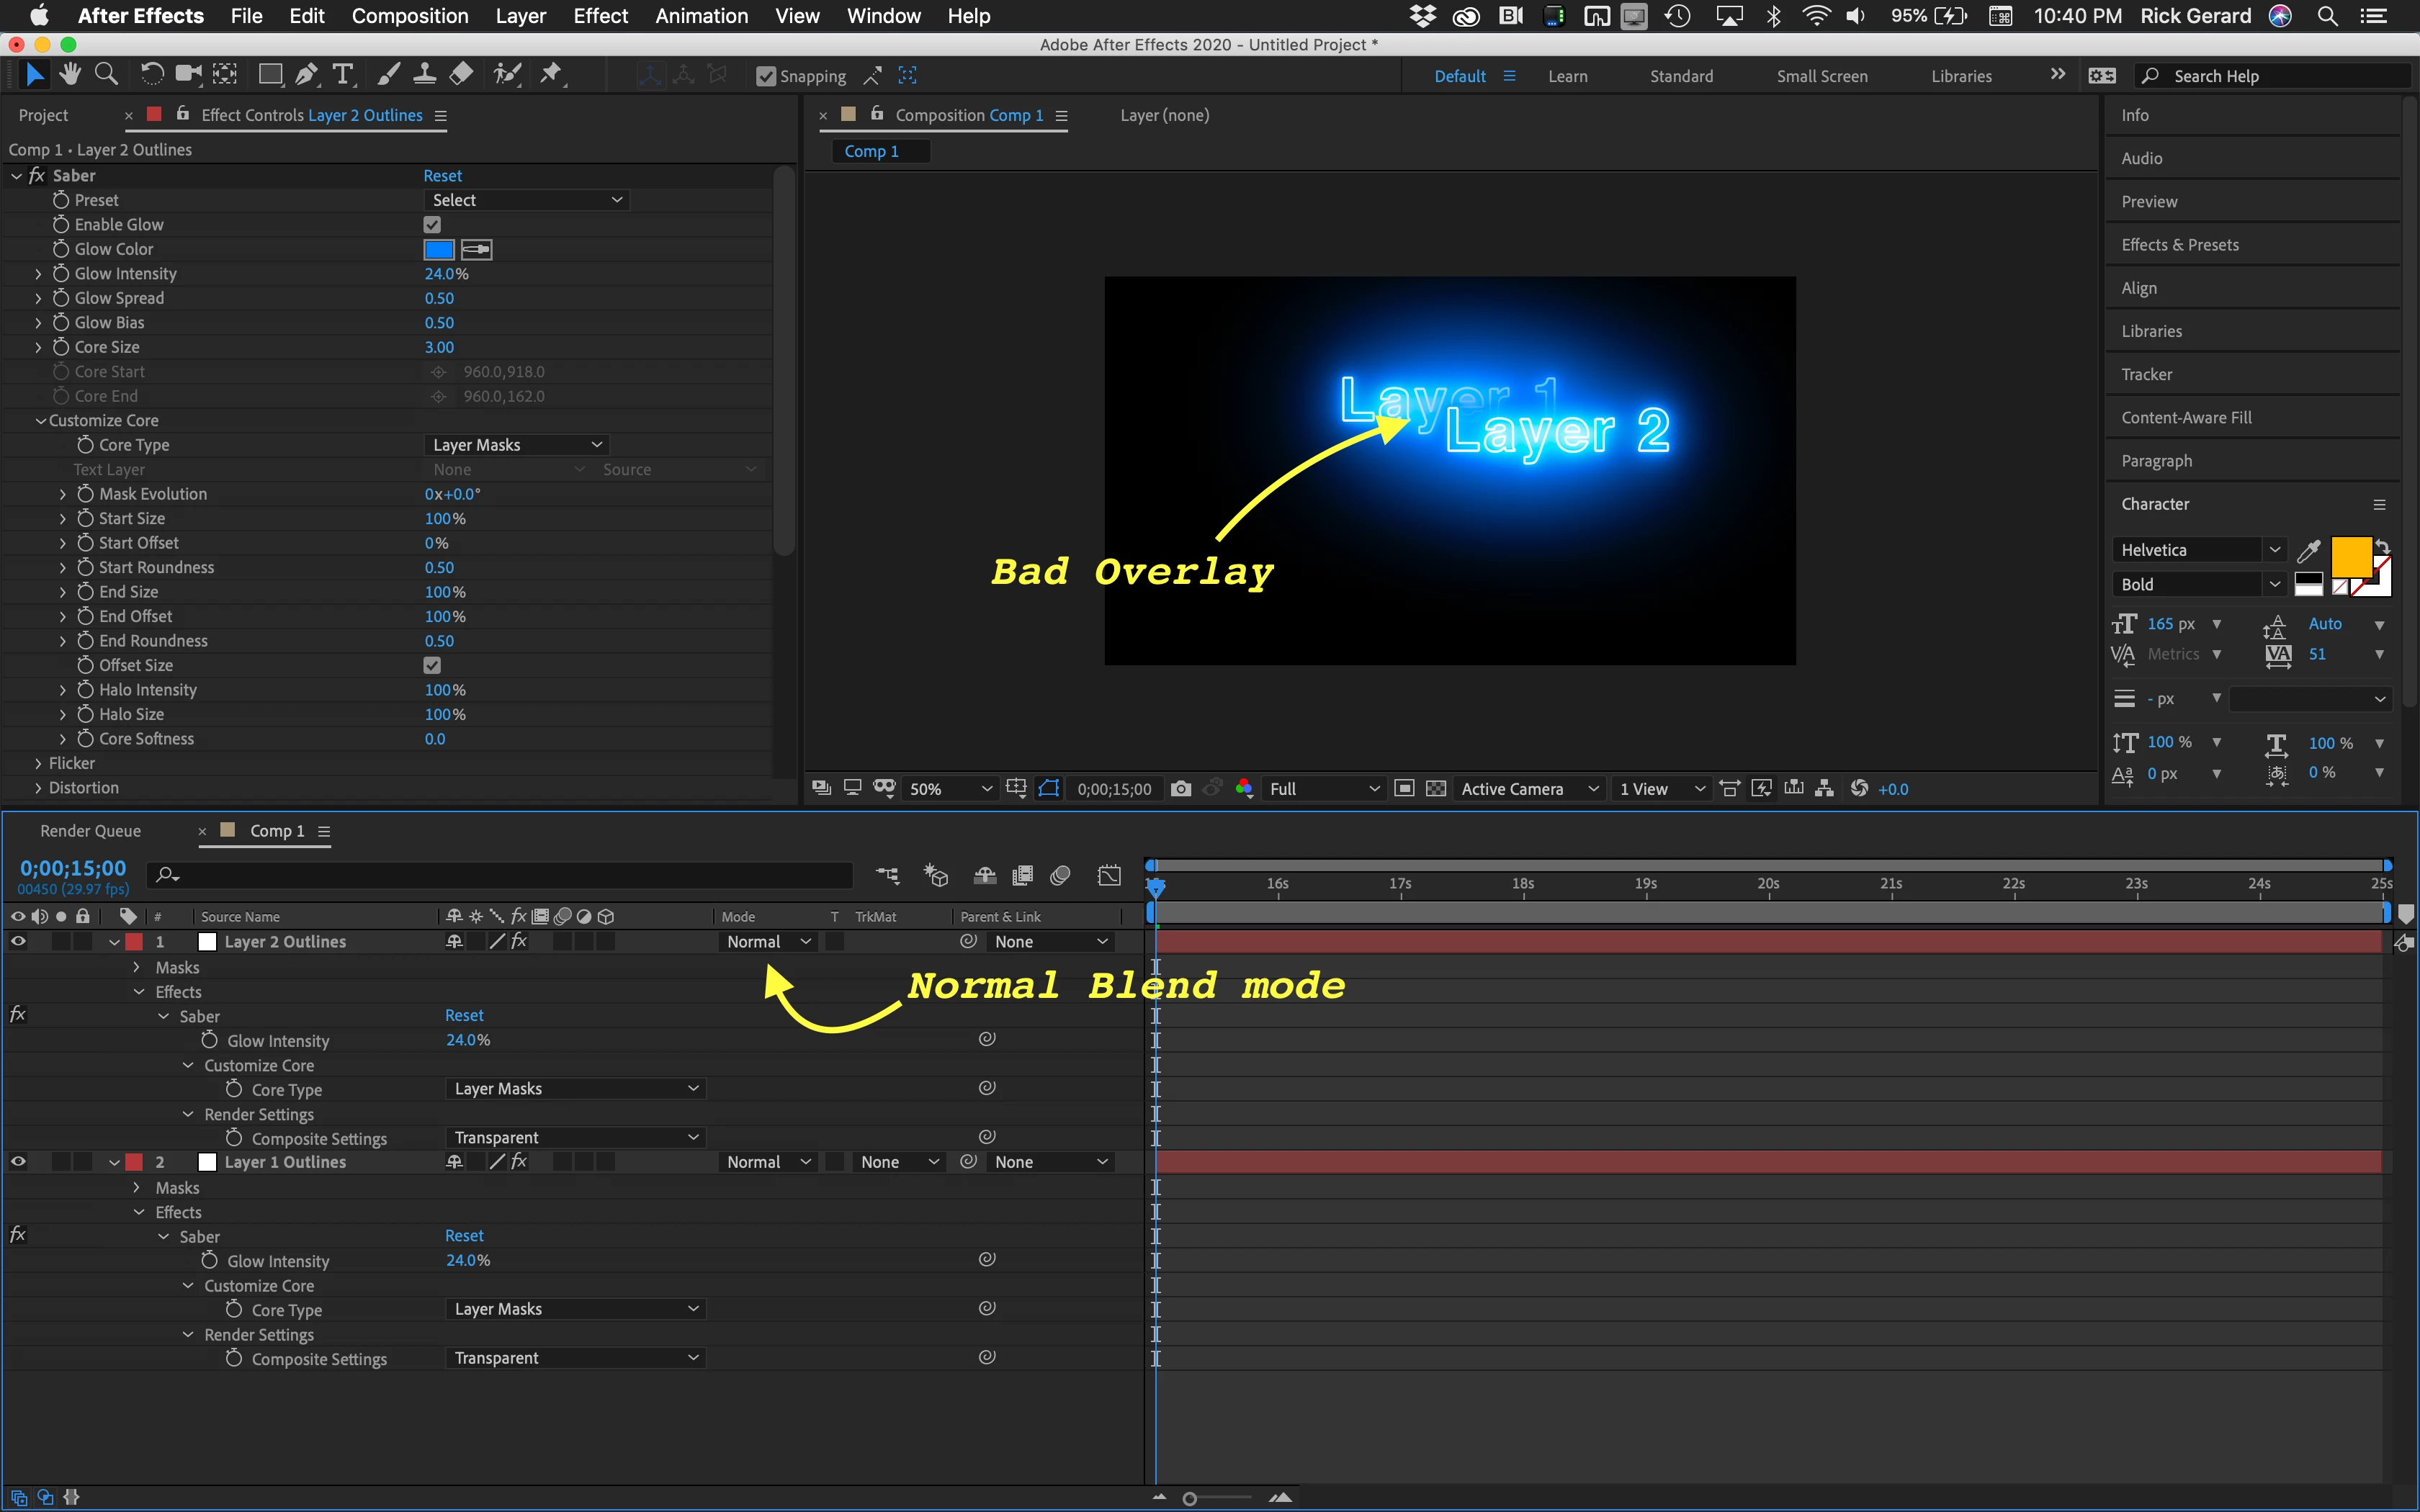This screenshot has width=2420, height=1512.
Task: Select the Pen tool in toolbar
Action: point(307,75)
